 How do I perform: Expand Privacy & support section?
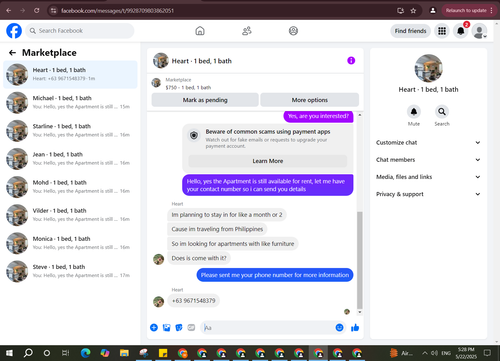[428, 194]
